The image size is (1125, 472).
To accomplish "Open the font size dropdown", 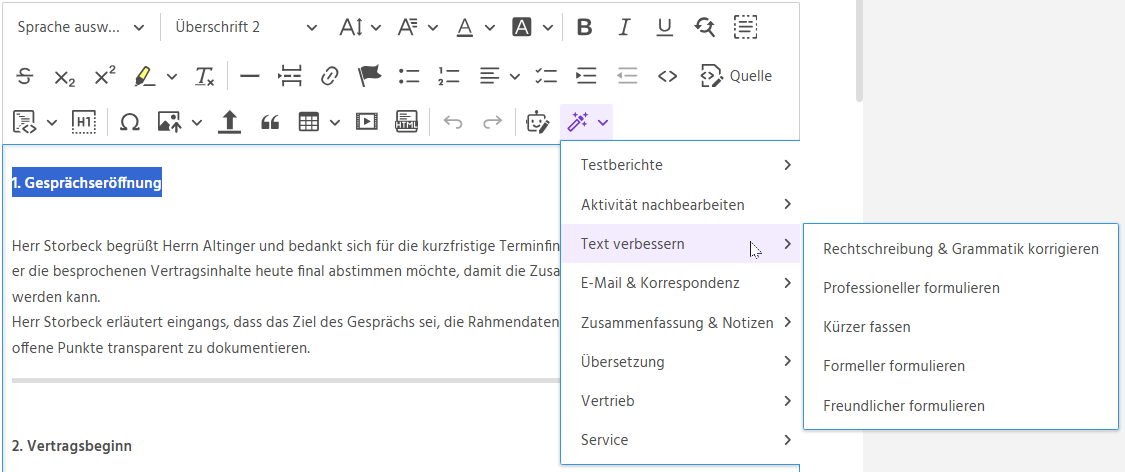I will coord(360,27).
